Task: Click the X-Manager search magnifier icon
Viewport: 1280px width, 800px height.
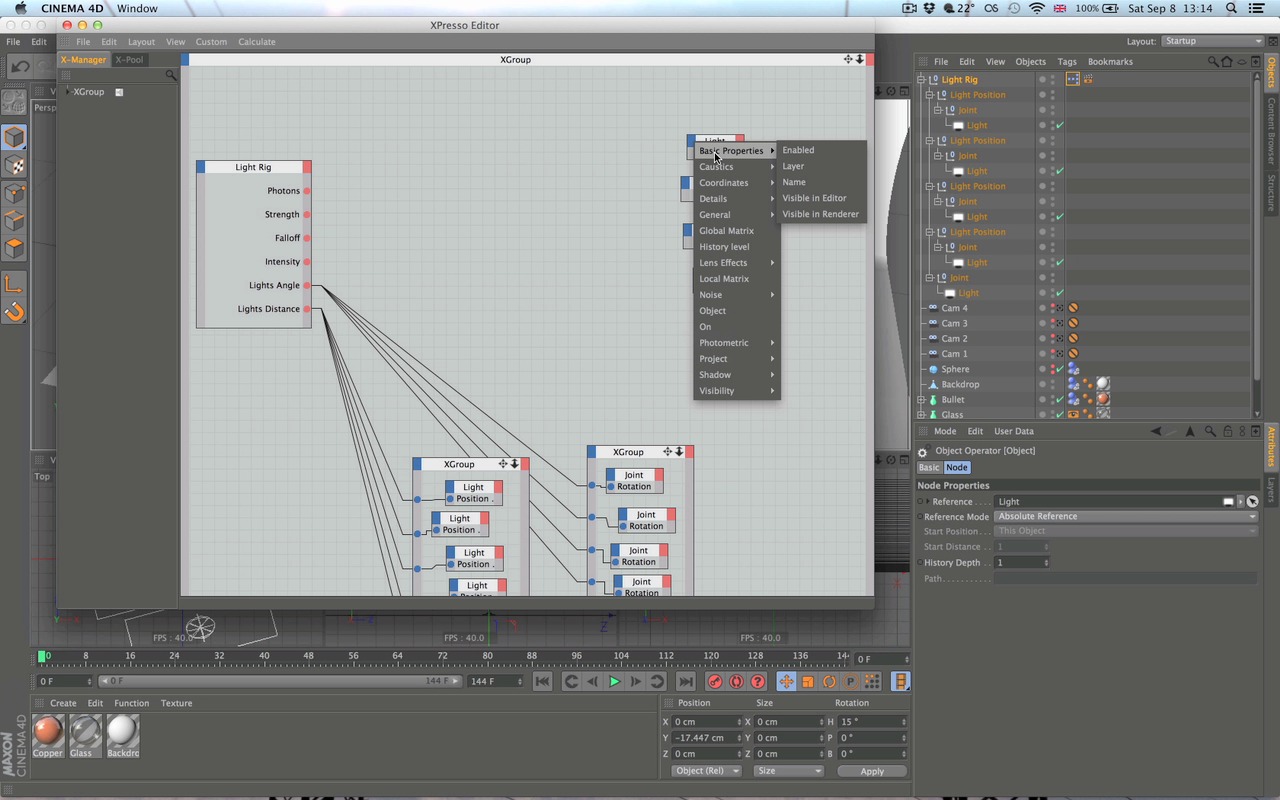Action: tap(171, 75)
